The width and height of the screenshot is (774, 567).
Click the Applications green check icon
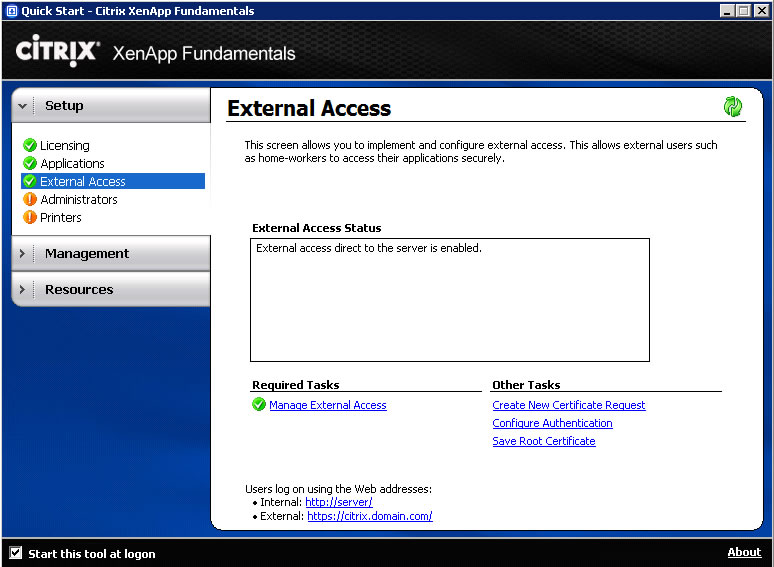point(30,163)
